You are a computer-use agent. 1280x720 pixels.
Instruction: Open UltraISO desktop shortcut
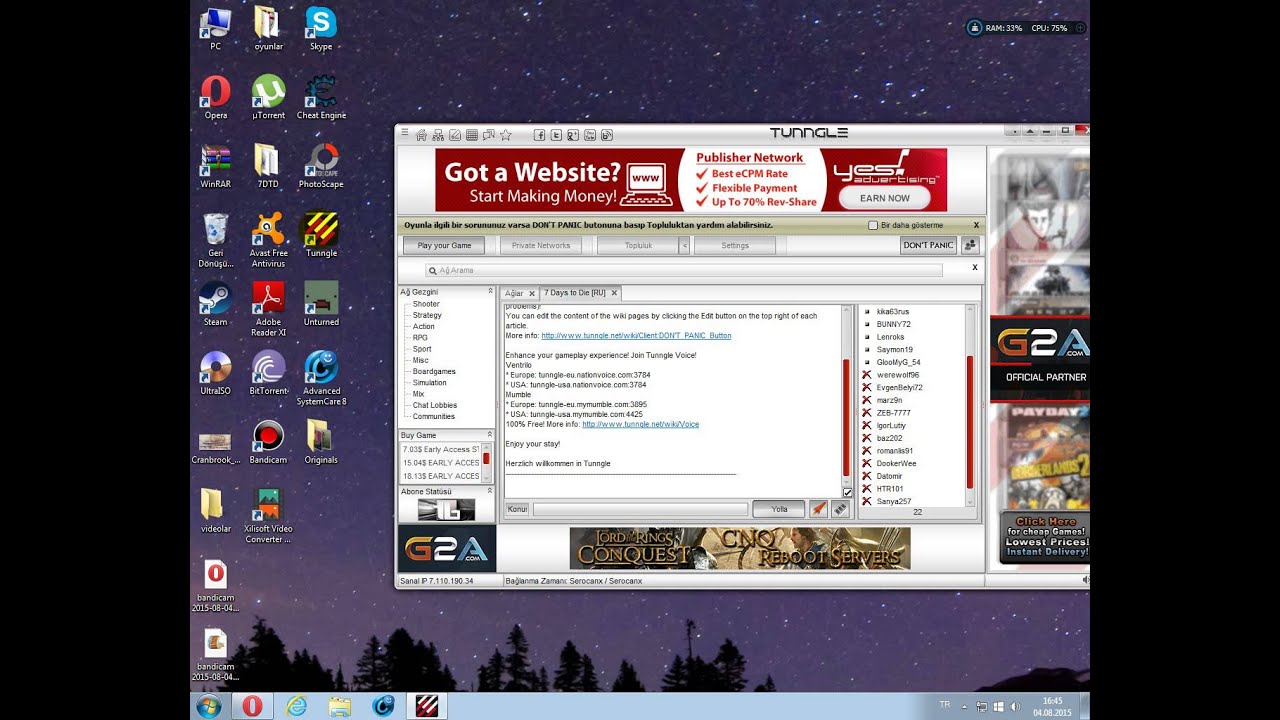coord(215,373)
